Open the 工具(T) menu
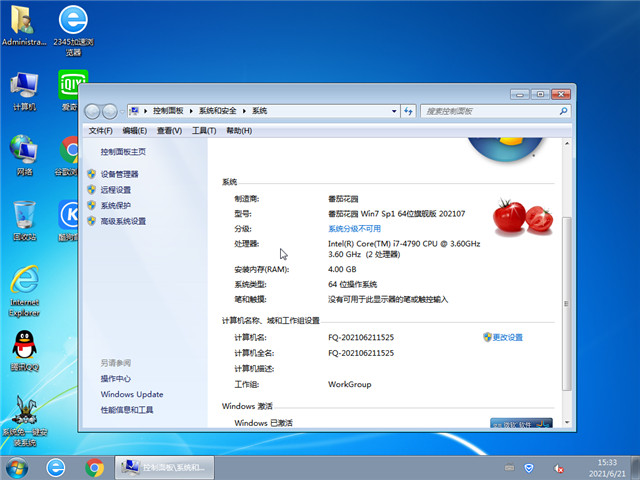Screen dimensions: 640x480 (x=204, y=131)
